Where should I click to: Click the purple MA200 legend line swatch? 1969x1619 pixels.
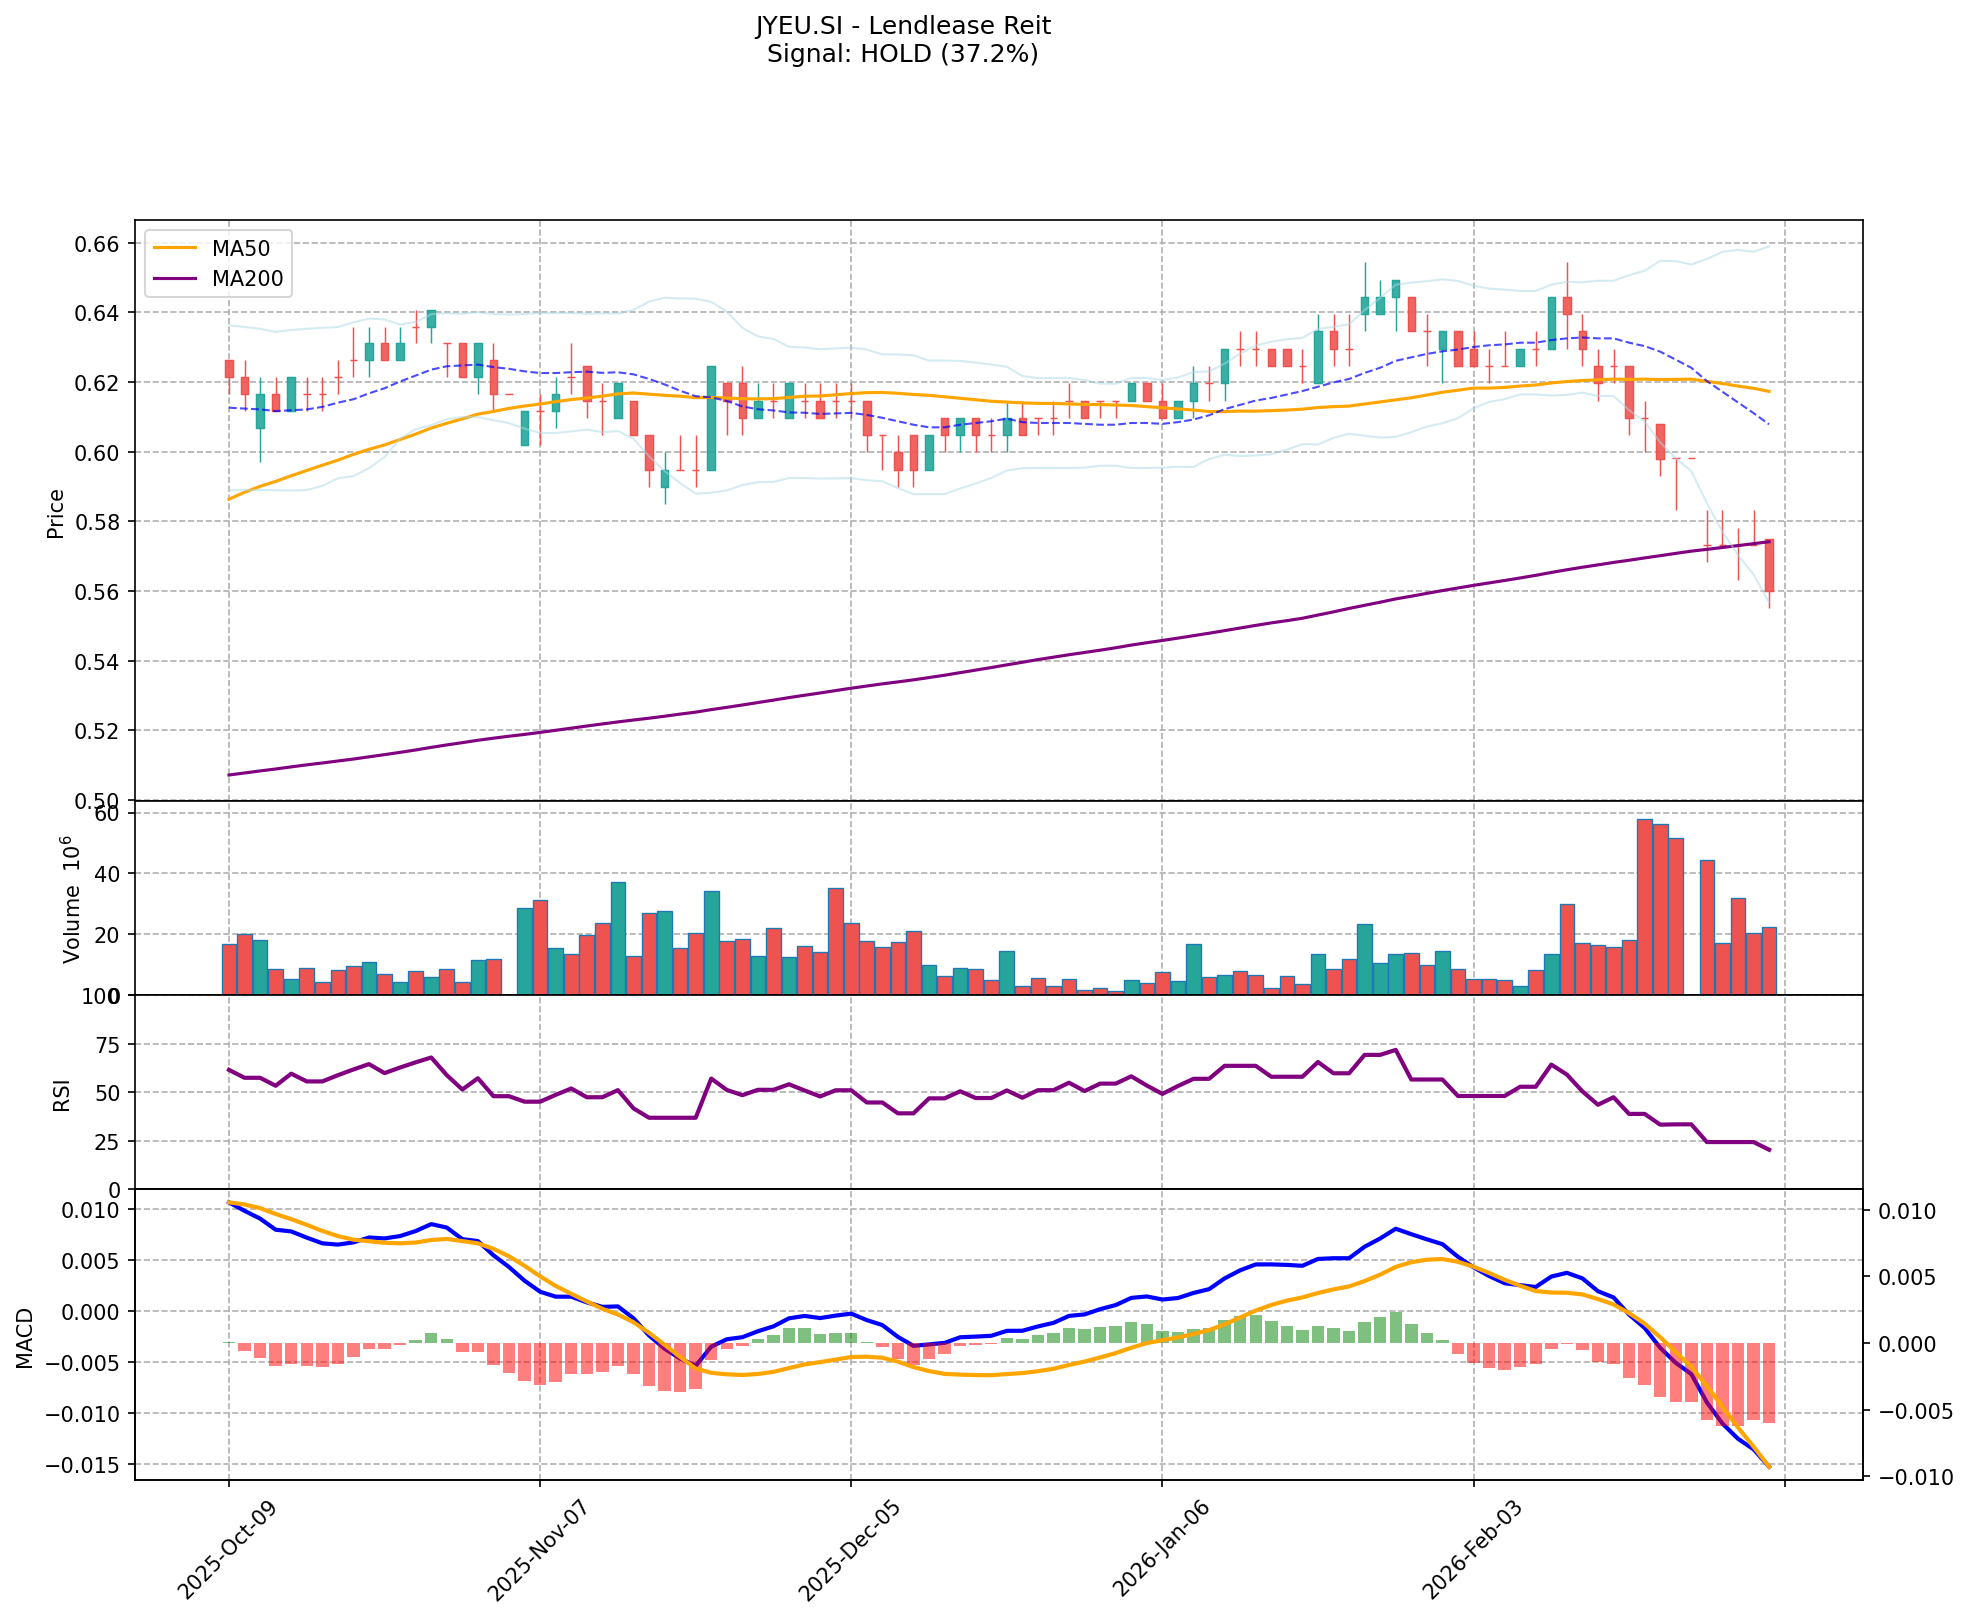click(176, 279)
